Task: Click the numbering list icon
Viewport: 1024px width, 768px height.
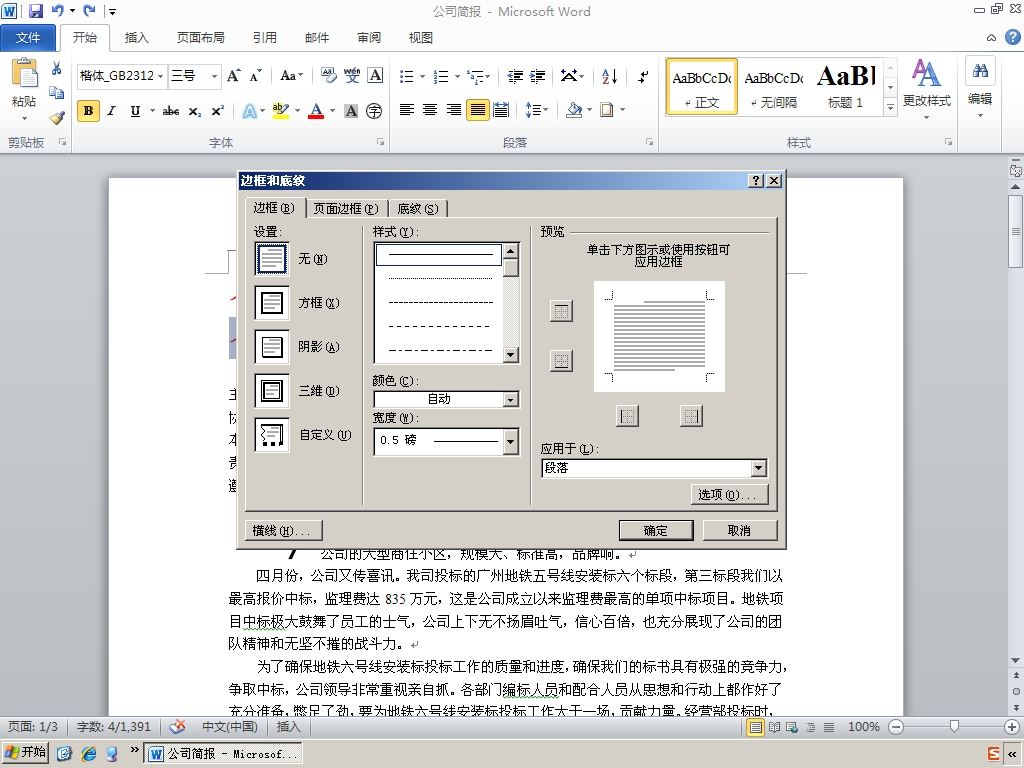Action: pyautogui.click(x=441, y=76)
